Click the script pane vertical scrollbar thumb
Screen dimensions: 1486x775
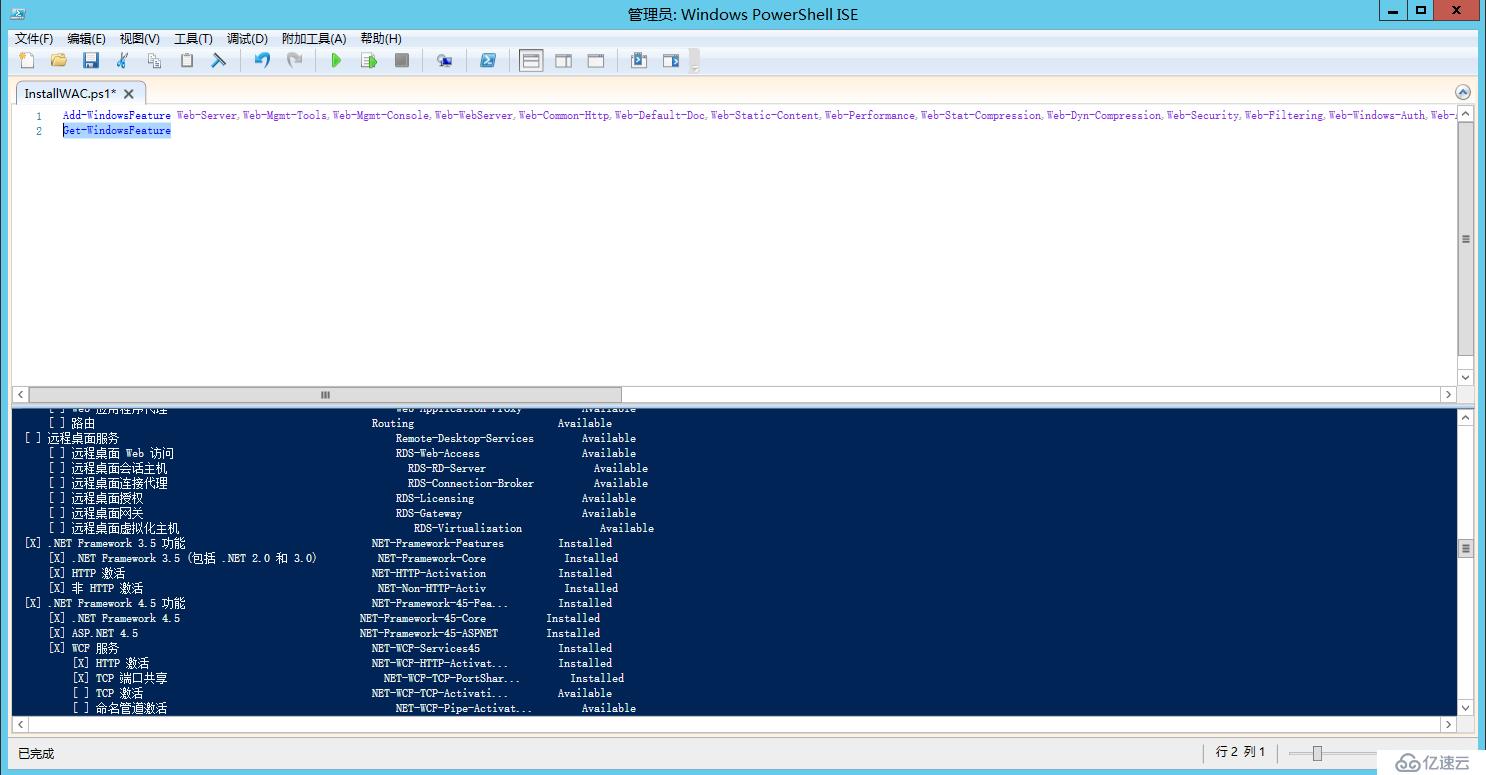(1466, 238)
